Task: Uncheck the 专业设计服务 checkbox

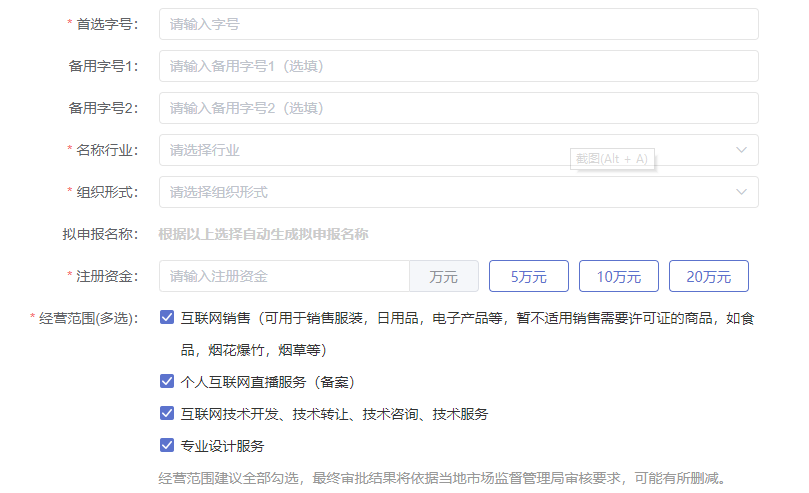Action: (x=167, y=446)
